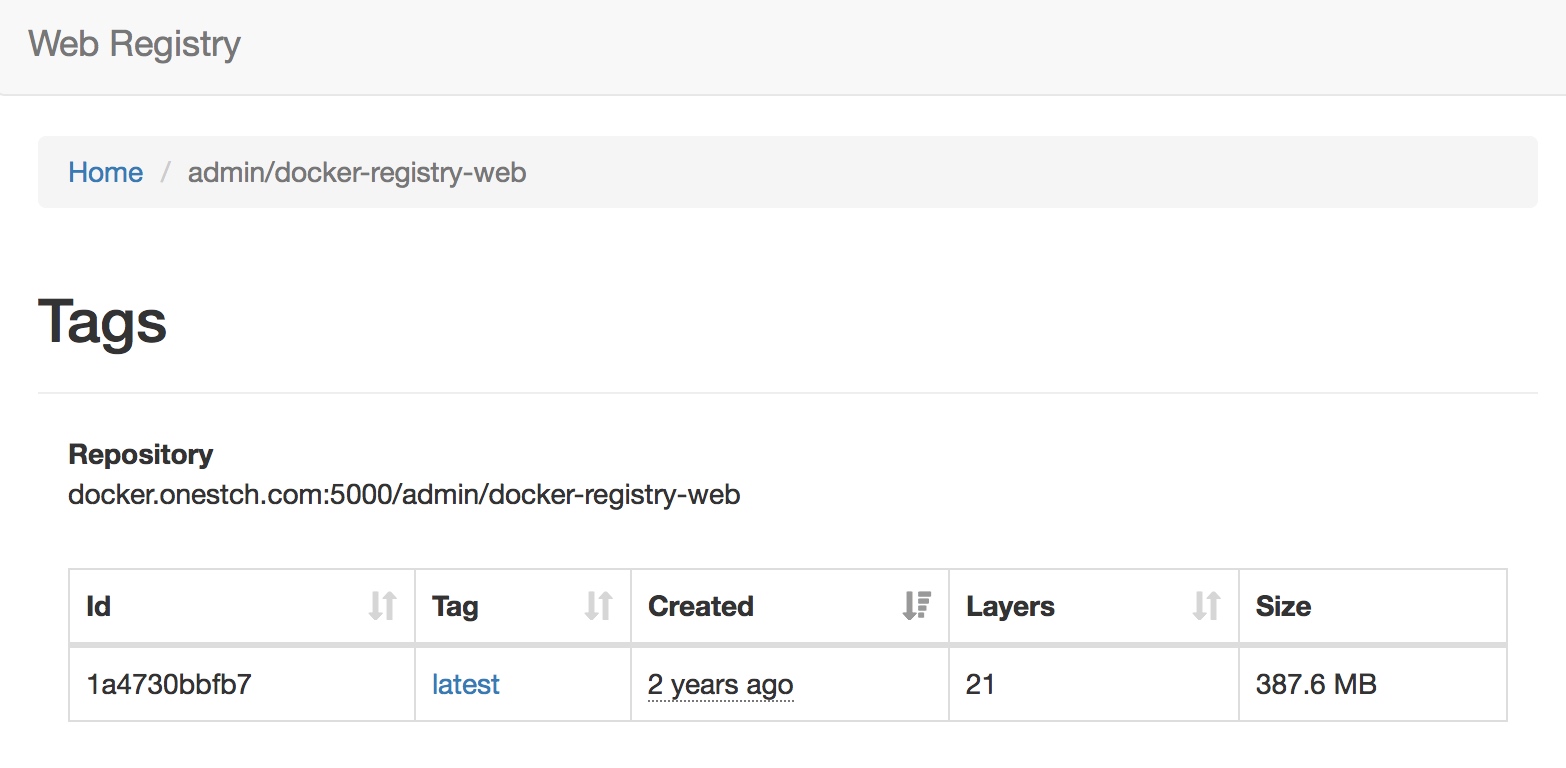Click the sort arrows icon in Tag column
1566x768 pixels.
[x=598, y=606]
